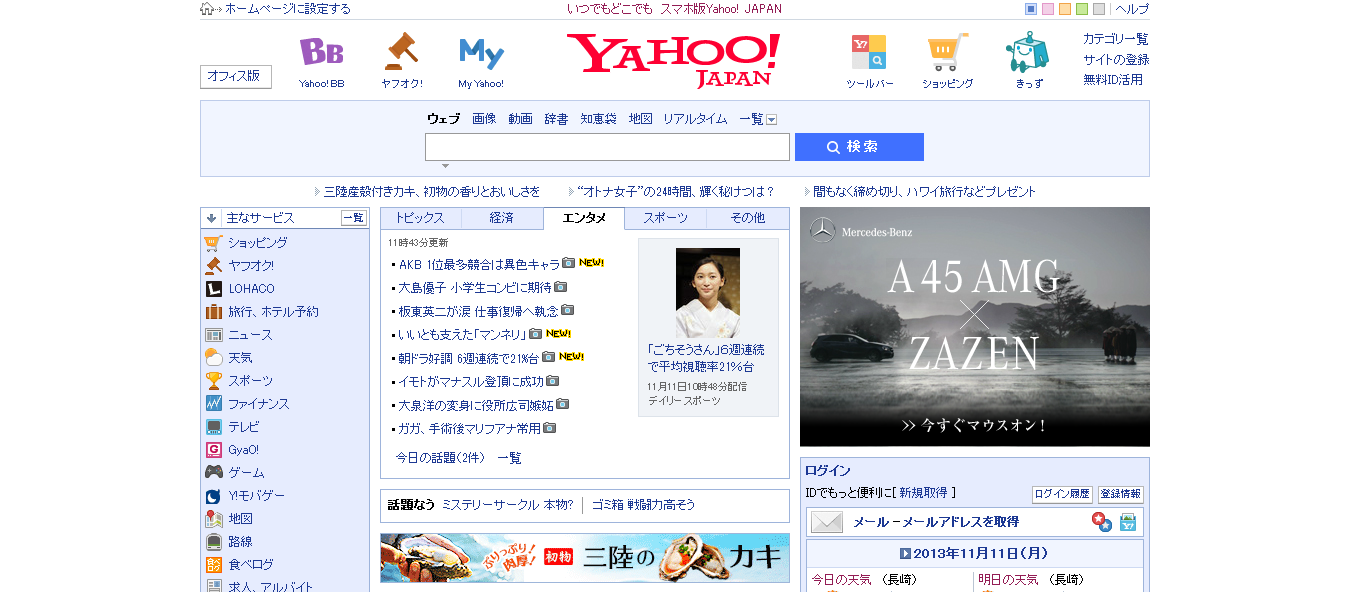The height and width of the screenshot is (592, 1349).
Task: Click the 新規取得 link
Action: point(923,493)
